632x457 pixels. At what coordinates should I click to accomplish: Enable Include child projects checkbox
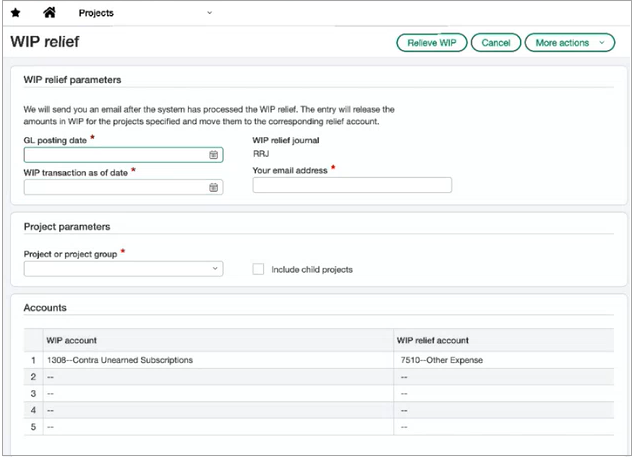[258, 269]
